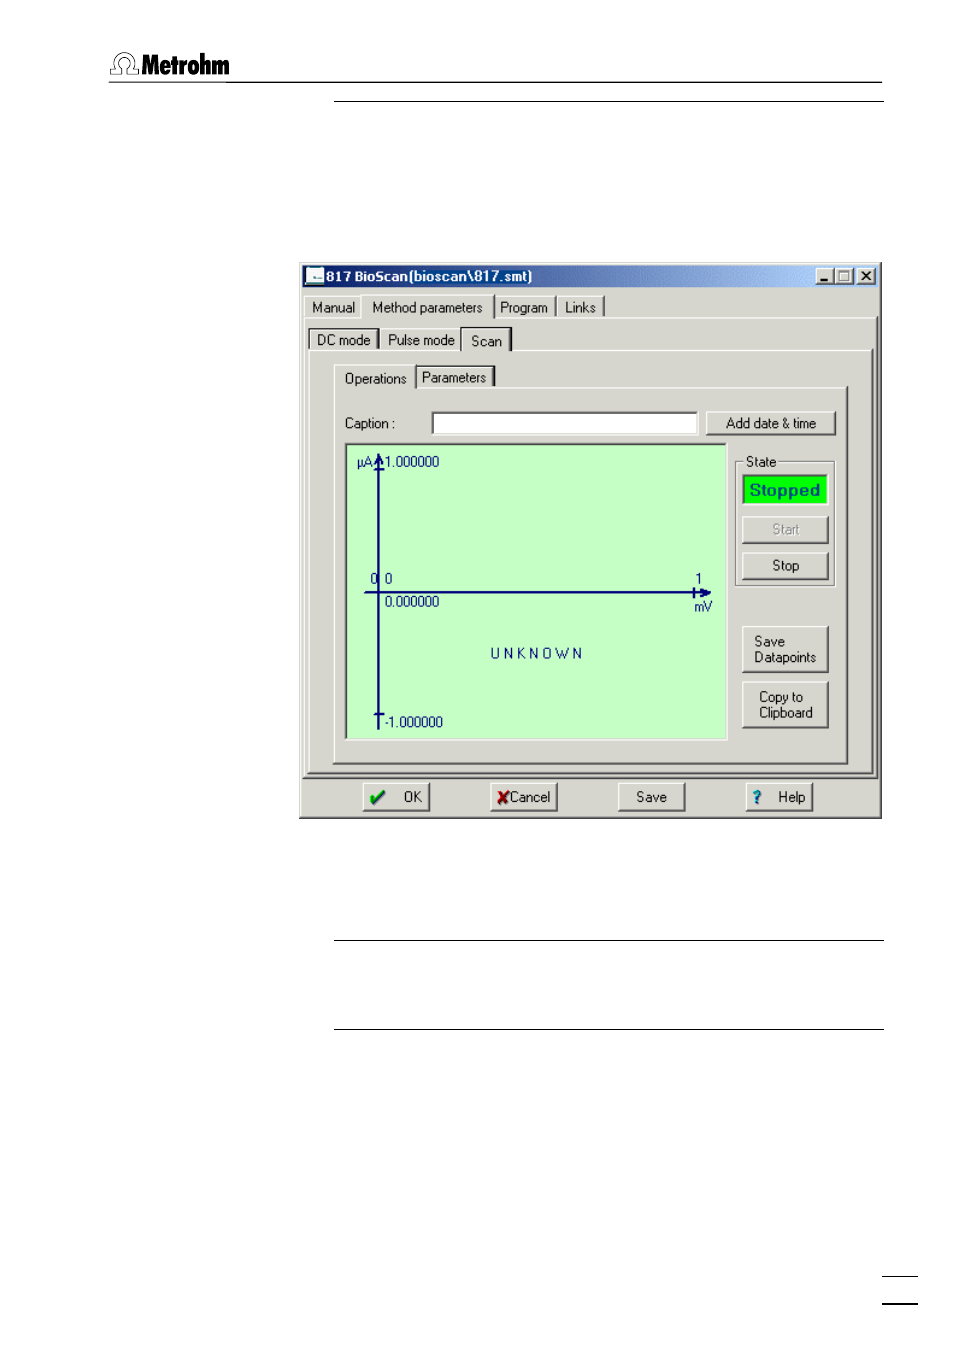Click the 1.000000 y-axis value
Screen dimensions: 954x1350
pyautogui.click(x=412, y=462)
